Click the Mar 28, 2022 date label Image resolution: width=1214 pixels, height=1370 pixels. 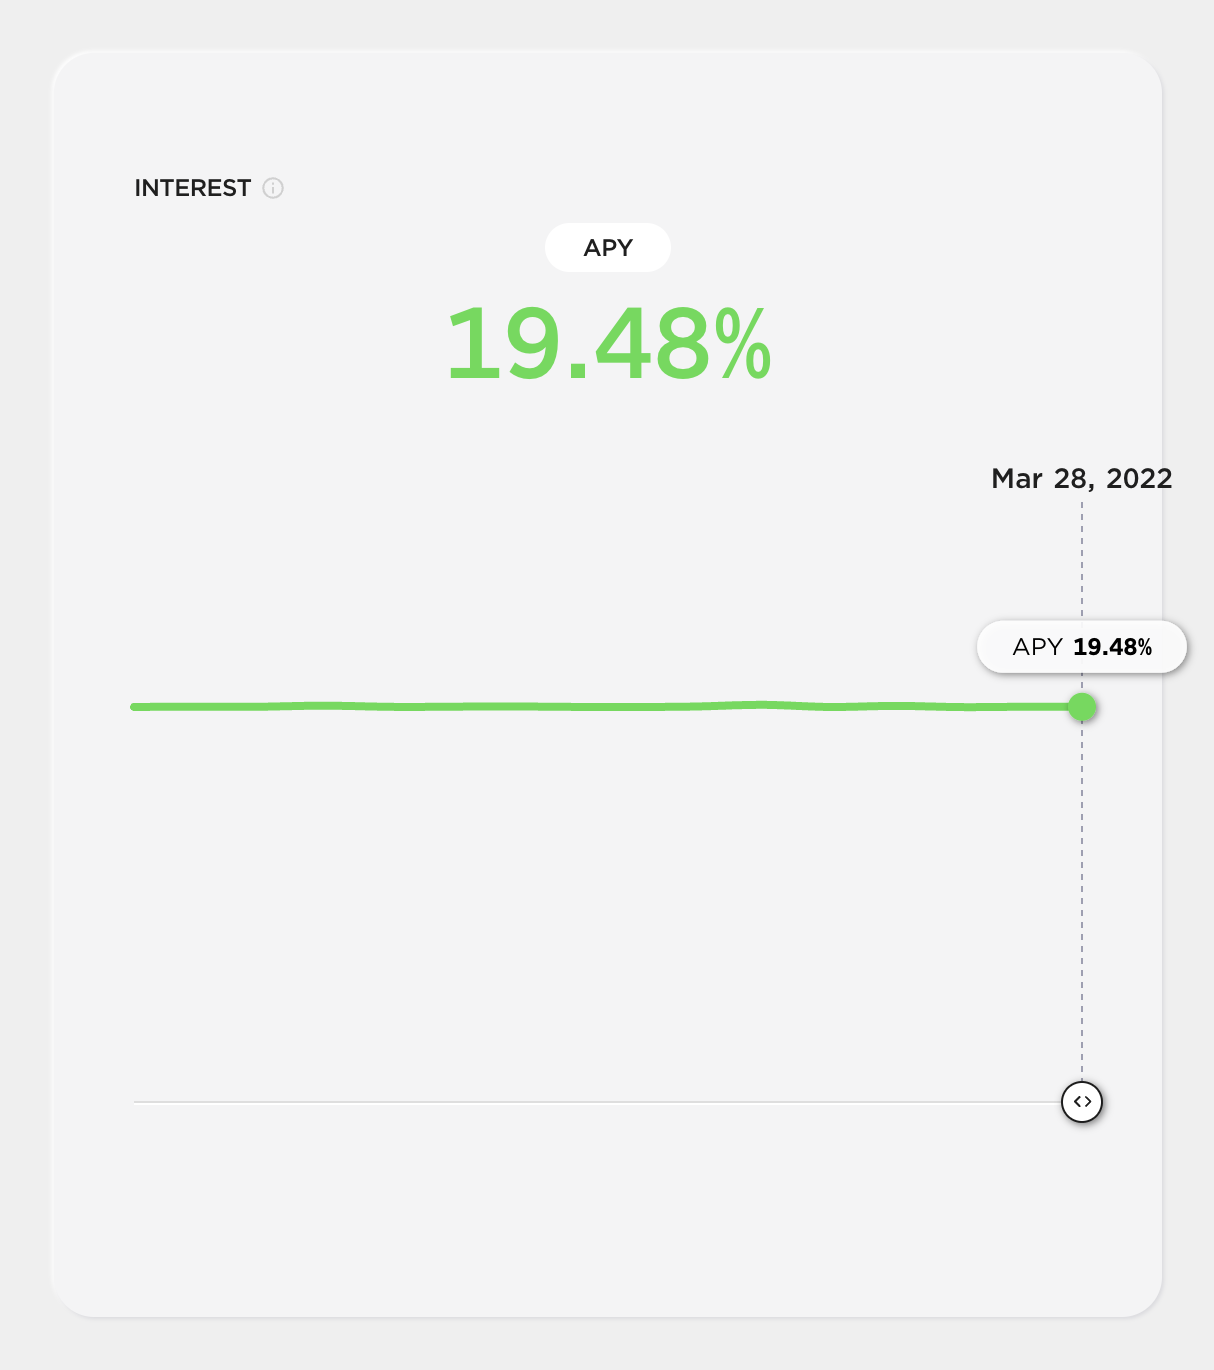click(x=1082, y=479)
